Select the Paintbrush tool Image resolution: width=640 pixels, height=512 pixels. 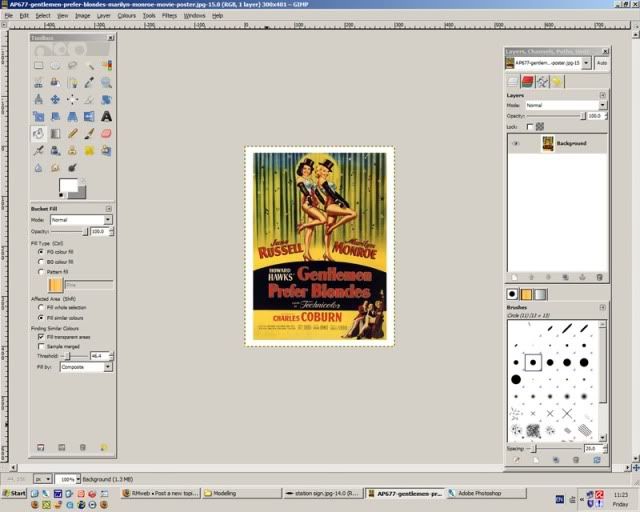(x=89, y=134)
